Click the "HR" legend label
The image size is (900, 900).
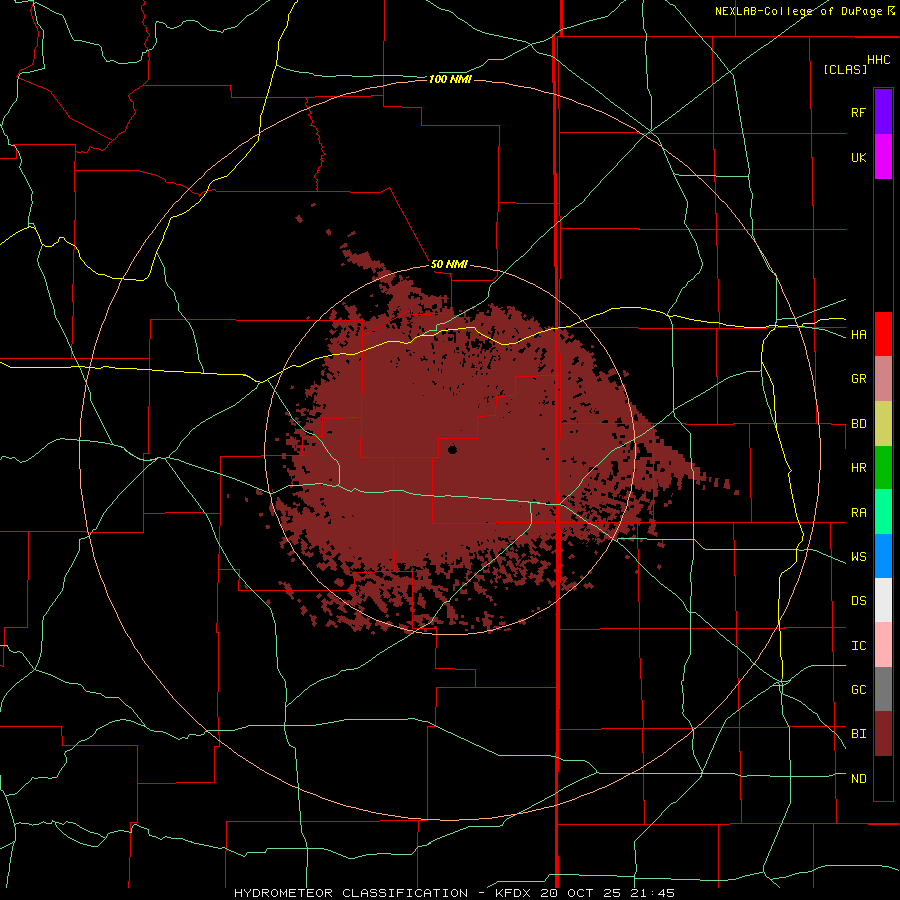[x=858, y=468]
